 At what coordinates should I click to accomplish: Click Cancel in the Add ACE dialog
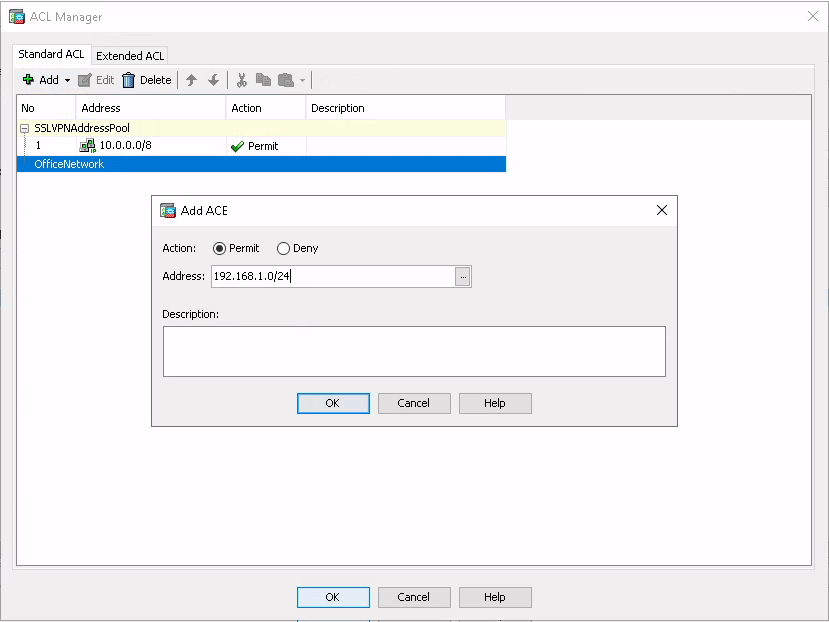[x=414, y=403]
